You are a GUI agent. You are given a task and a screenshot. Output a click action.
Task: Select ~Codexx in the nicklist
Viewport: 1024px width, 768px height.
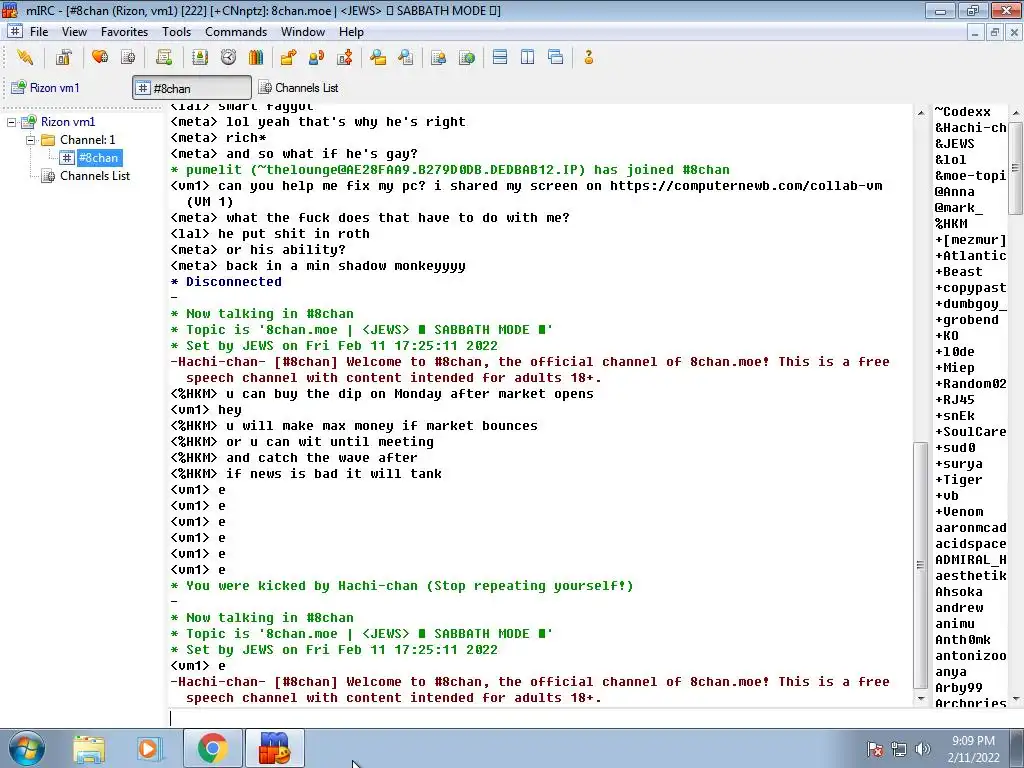pos(962,112)
